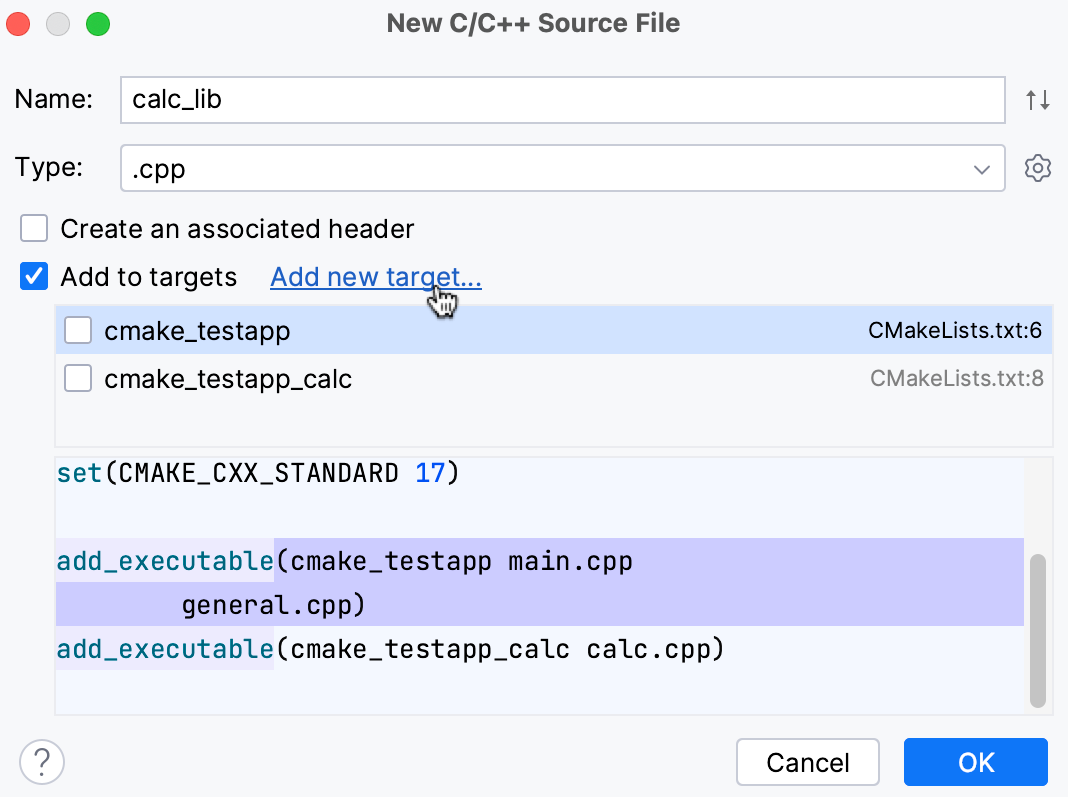The height and width of the screenshot is (797, 1068).
Task: Cancel the new source file dialog
Action: pyautogui.click(x=807, y=762)
